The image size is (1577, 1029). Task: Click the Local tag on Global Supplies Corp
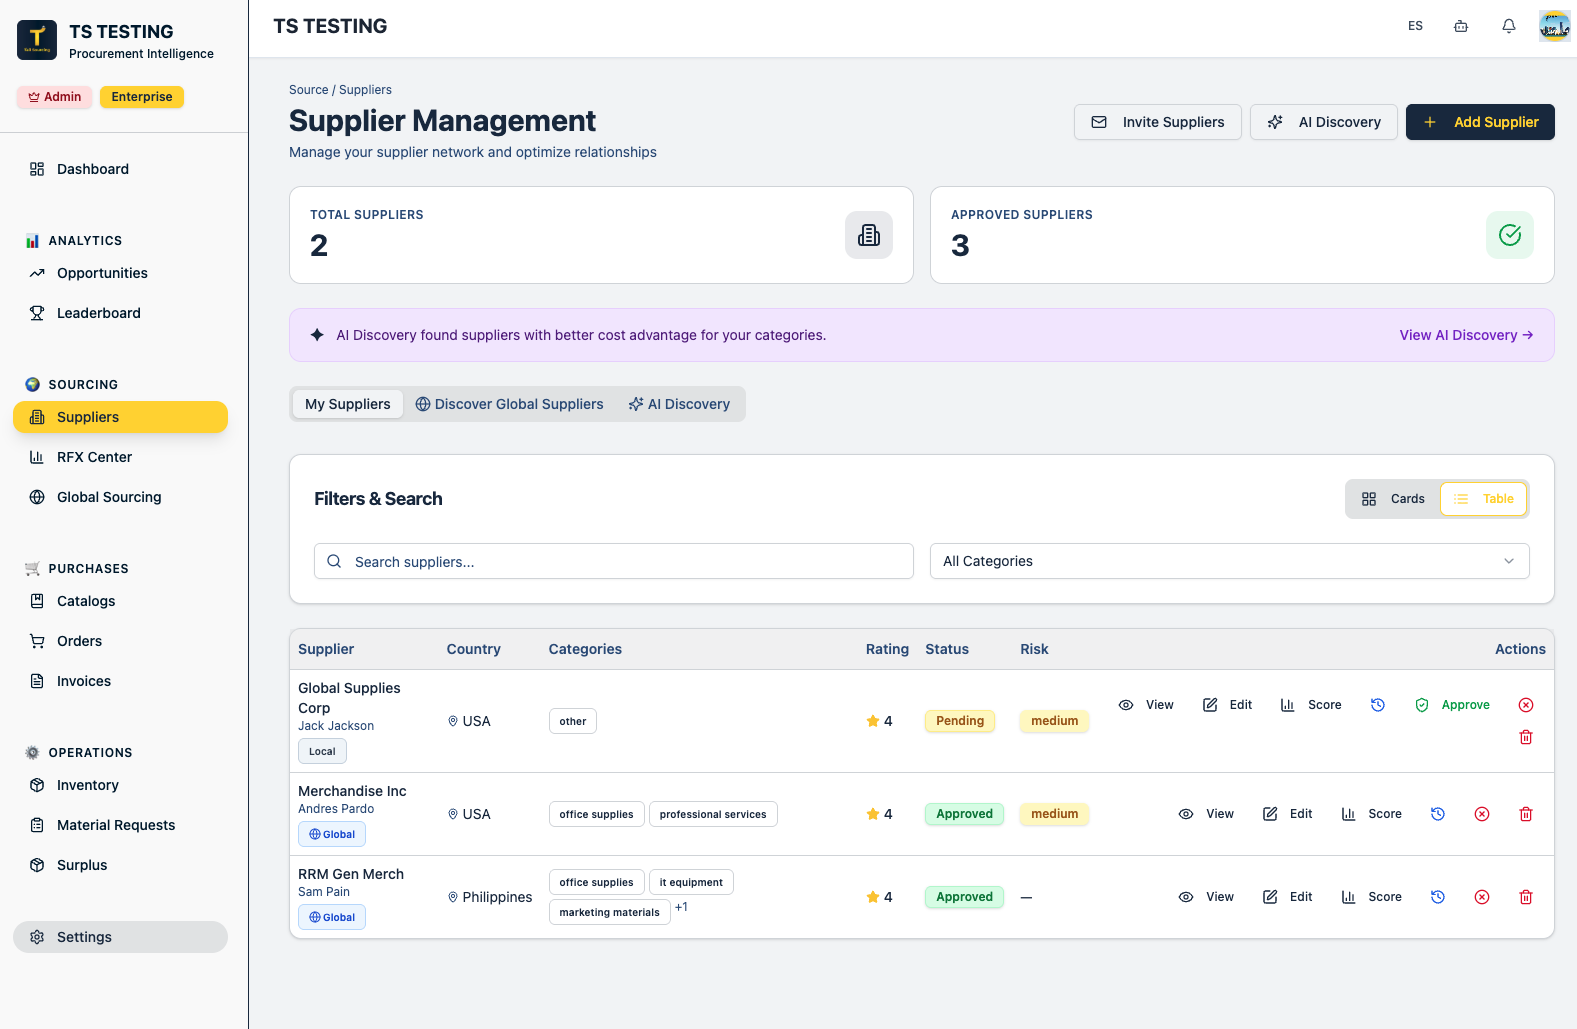pos(322,751)
